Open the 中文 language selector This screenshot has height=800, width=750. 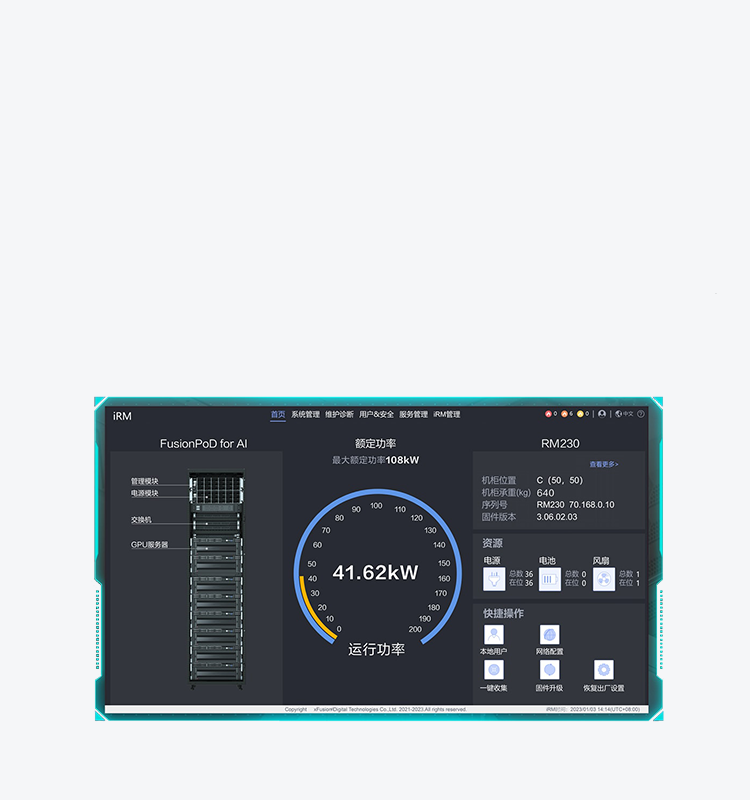click(624, 414)
